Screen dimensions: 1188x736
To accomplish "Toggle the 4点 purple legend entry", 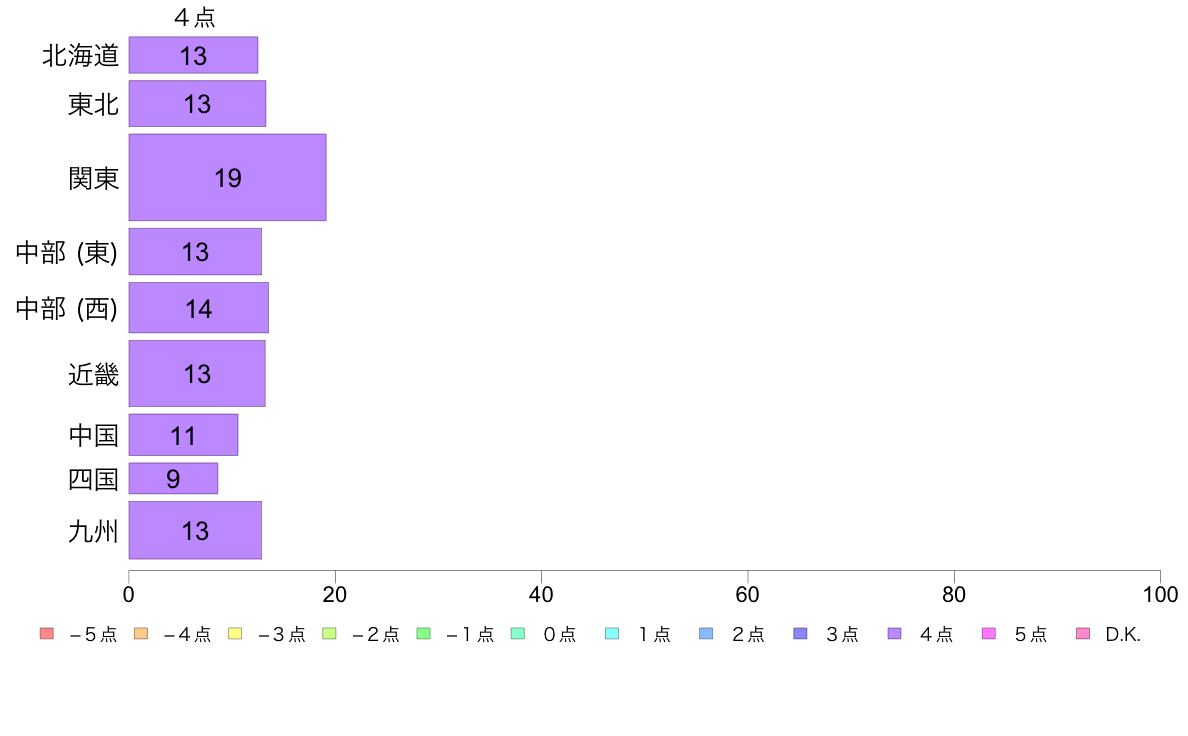I will [921, 634].
